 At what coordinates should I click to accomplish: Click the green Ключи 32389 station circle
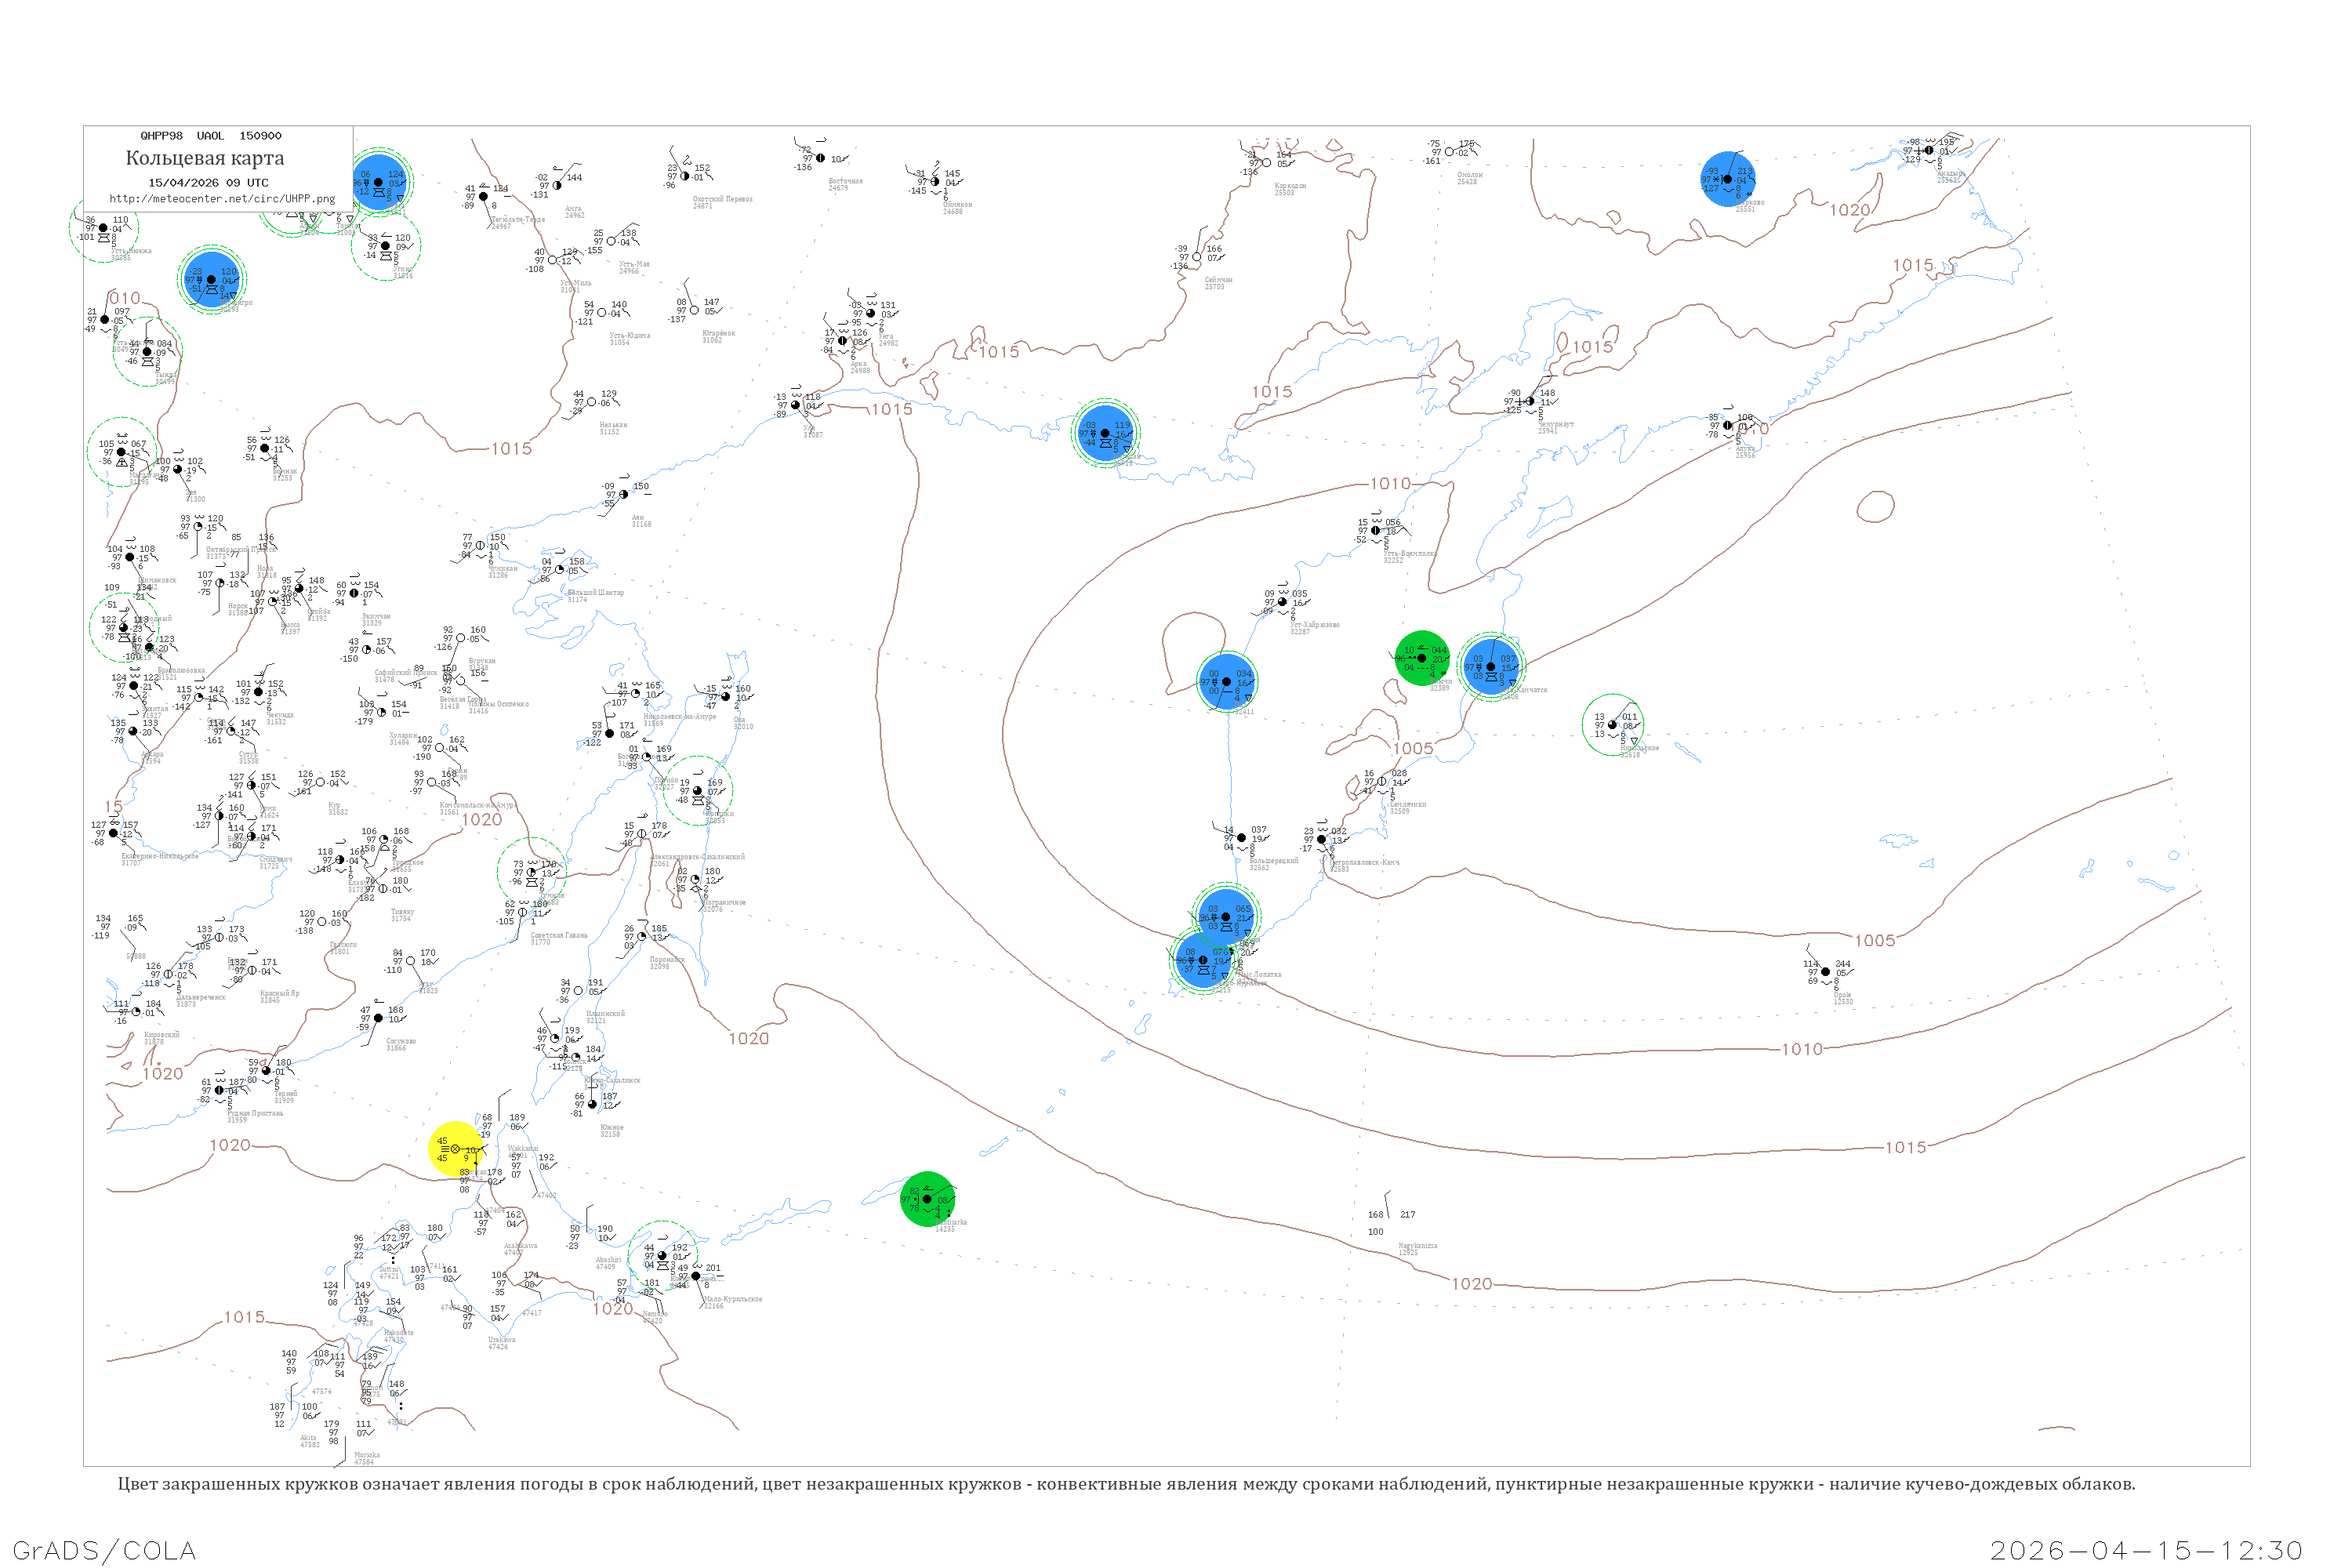point(1421,658)
